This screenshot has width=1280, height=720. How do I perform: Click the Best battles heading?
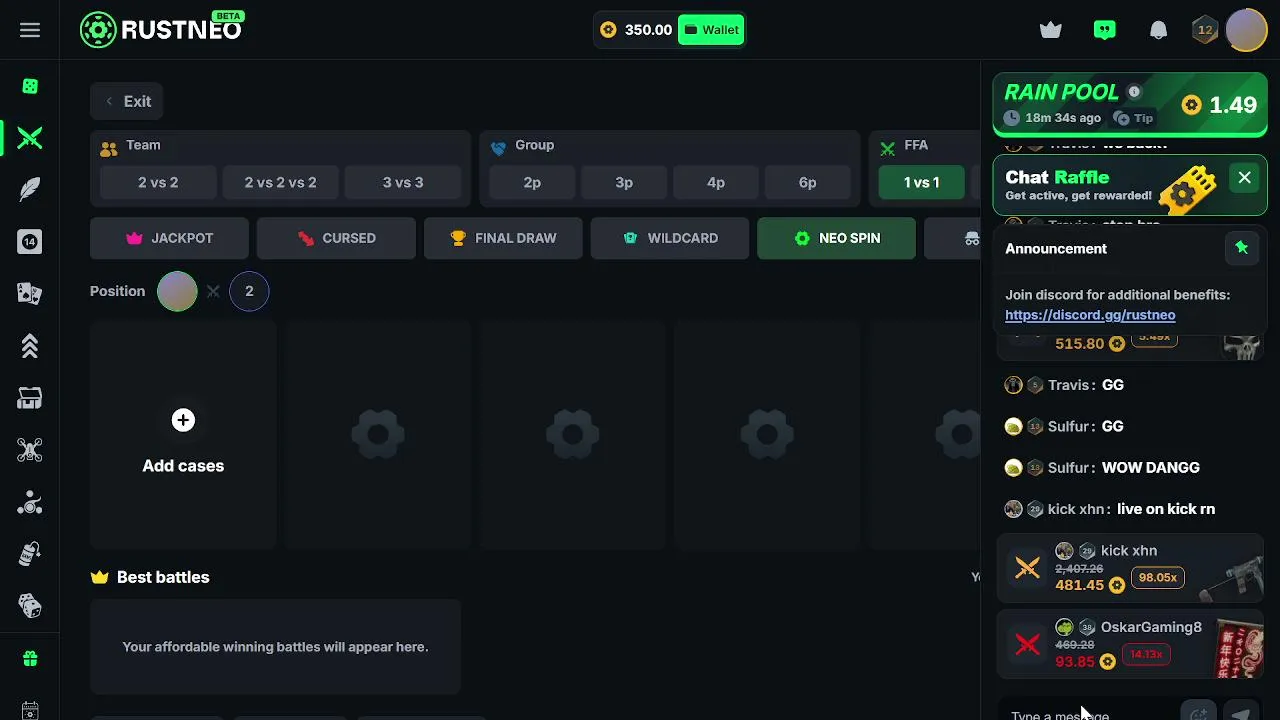click(163, 577)
